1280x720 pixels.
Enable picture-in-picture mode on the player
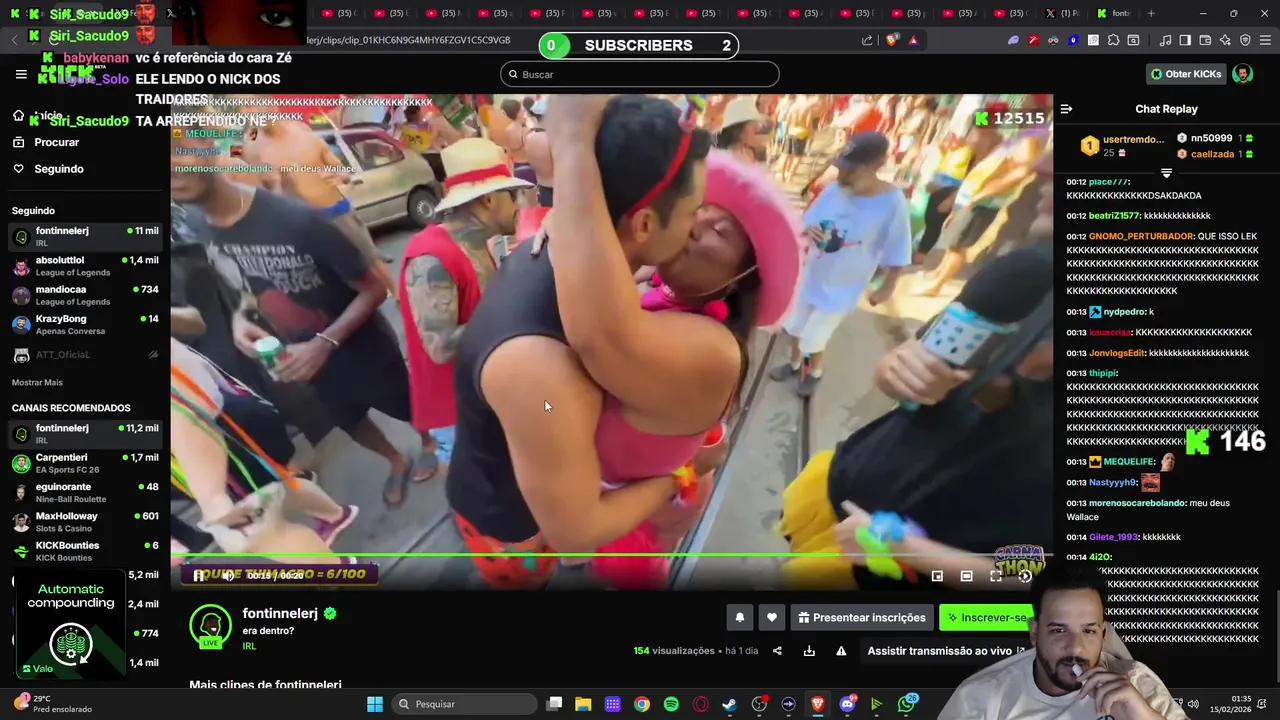tap(937, 576)
